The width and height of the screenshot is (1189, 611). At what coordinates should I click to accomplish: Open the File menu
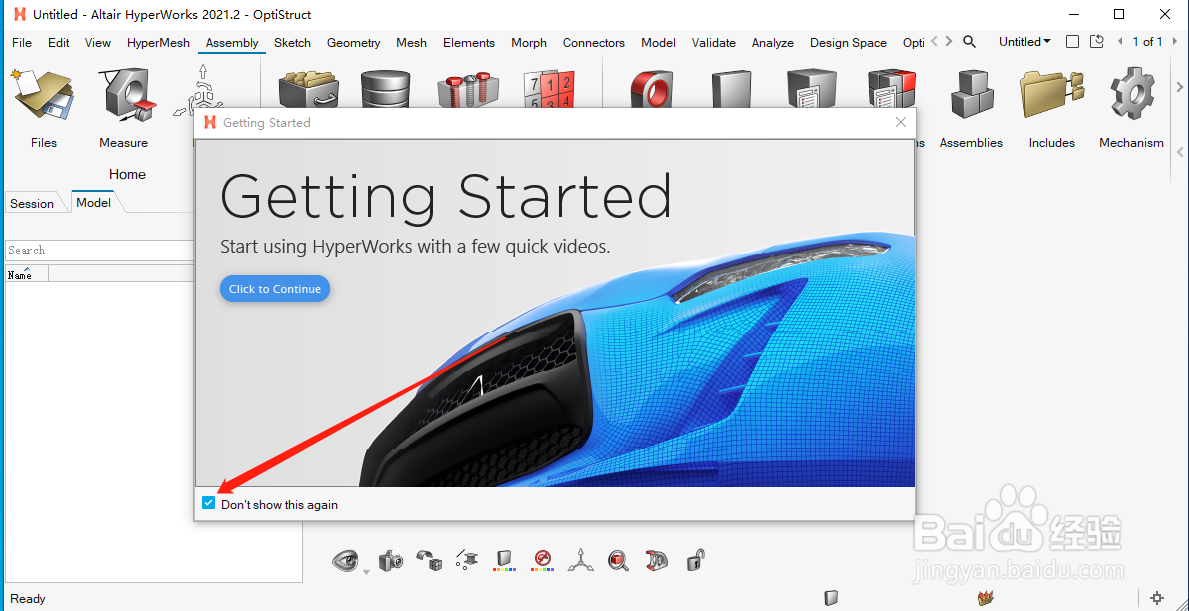click(x=22, y=43)
